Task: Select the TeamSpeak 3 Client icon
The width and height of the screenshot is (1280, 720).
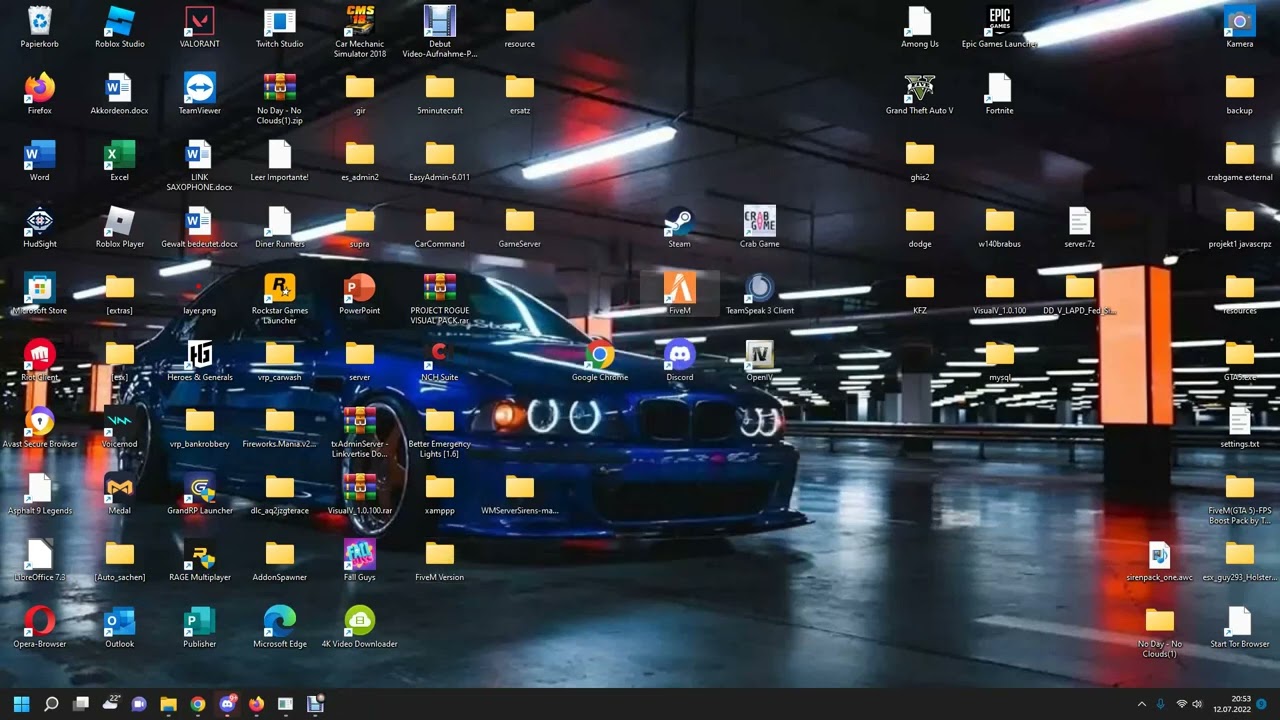Action: coord(760,295)
